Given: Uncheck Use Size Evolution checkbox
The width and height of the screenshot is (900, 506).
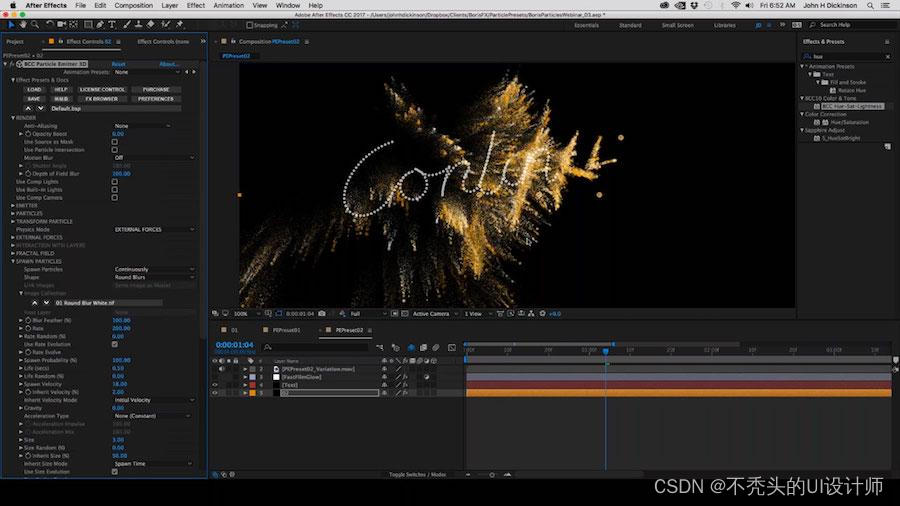Looking at the screenshot, I should click(x=115, y=472).
